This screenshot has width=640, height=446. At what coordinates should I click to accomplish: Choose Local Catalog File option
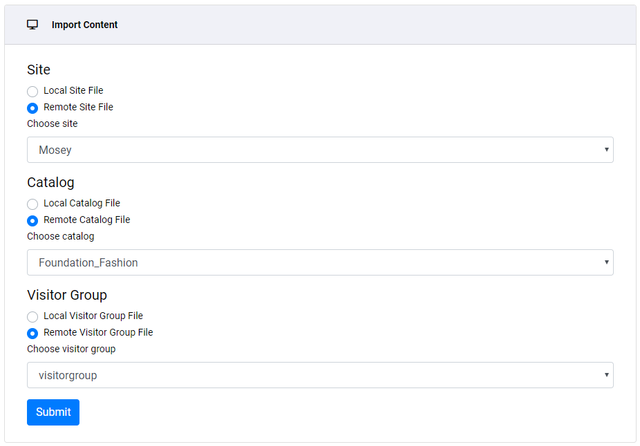[33, 204]
